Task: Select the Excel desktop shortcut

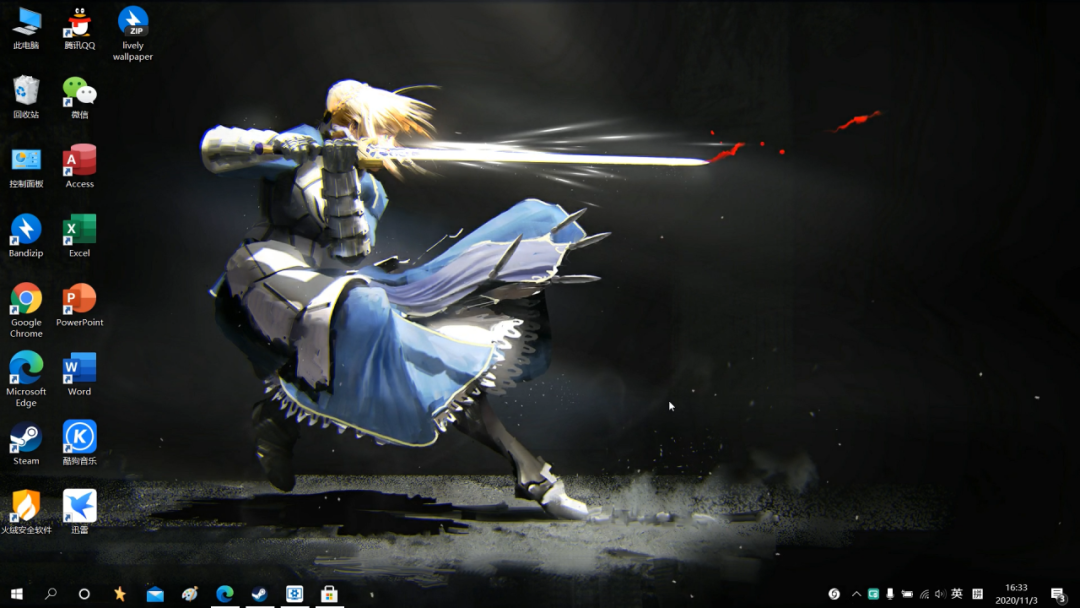Action: tap(79, 235)
